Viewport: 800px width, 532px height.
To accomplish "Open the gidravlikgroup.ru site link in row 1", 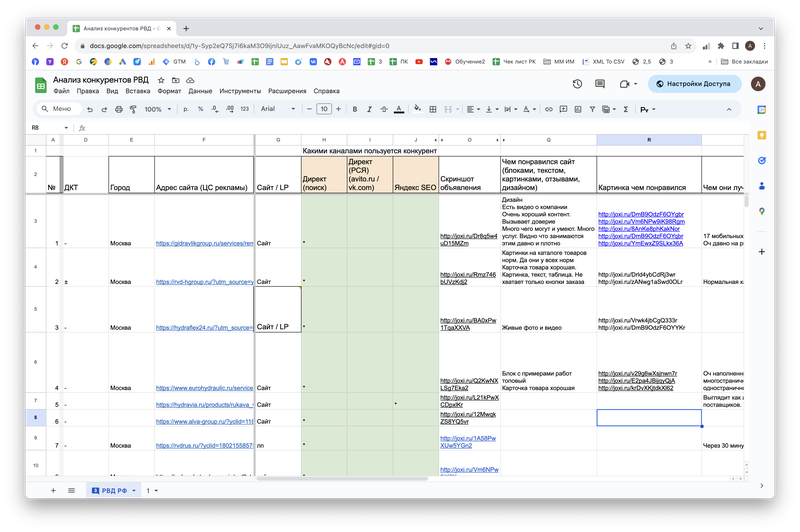I will 204,243.
